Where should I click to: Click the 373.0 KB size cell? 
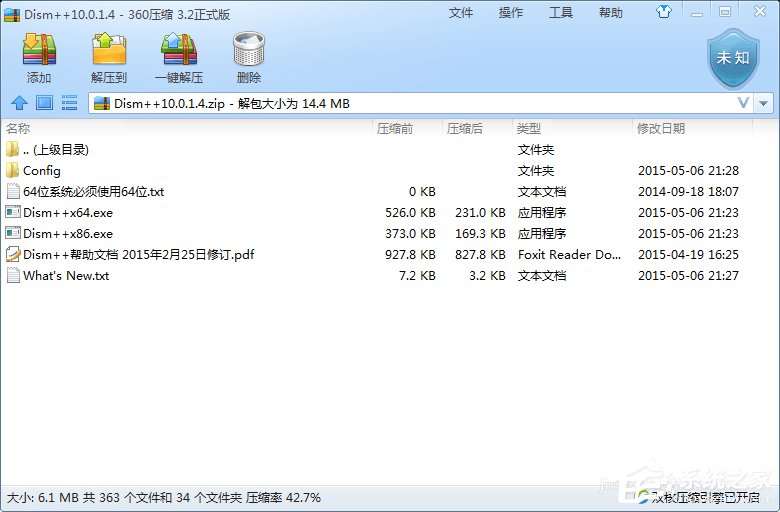(x=410, y=233)
